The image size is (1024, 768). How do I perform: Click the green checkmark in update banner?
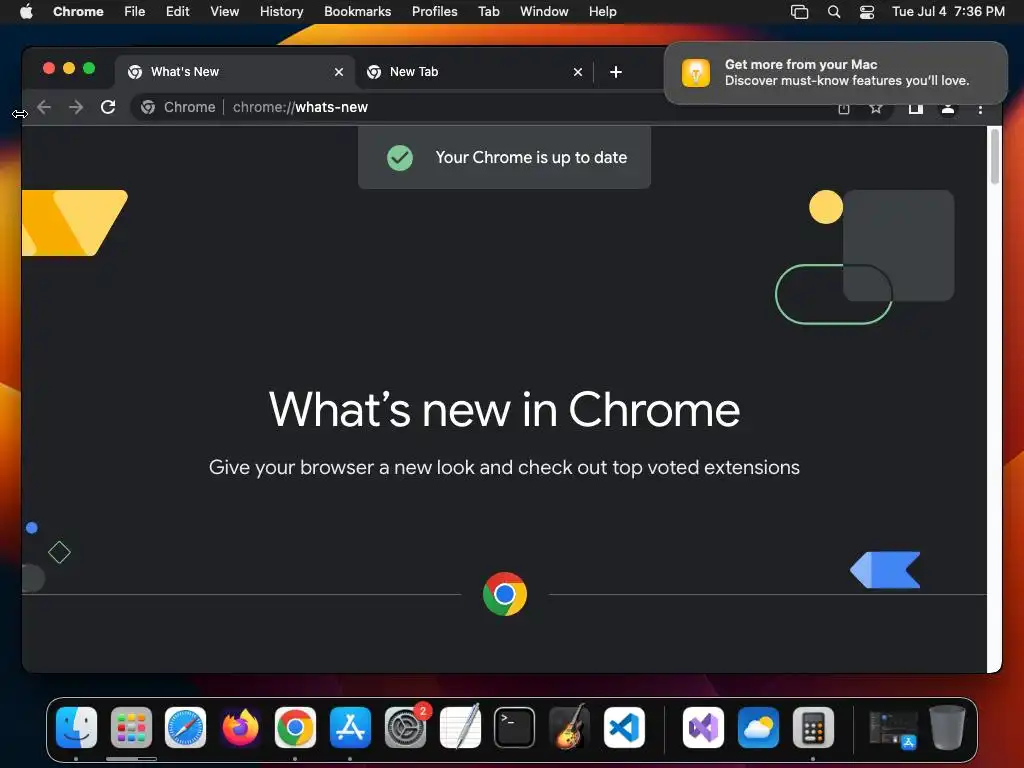coord(400,157)
